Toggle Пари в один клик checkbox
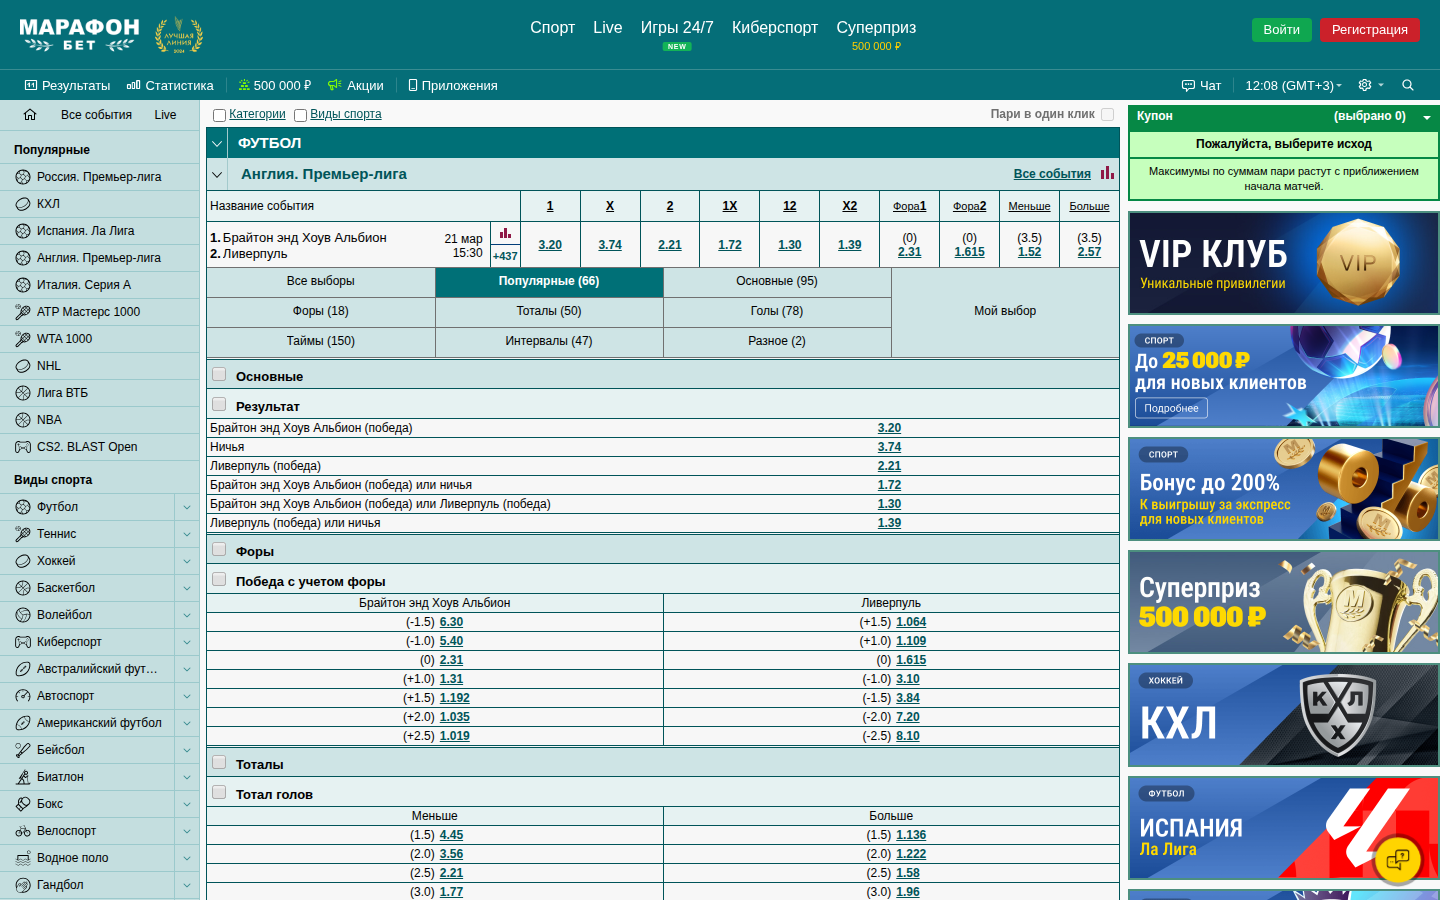This screenshot has height=900, width=1440. [1107, 114]
